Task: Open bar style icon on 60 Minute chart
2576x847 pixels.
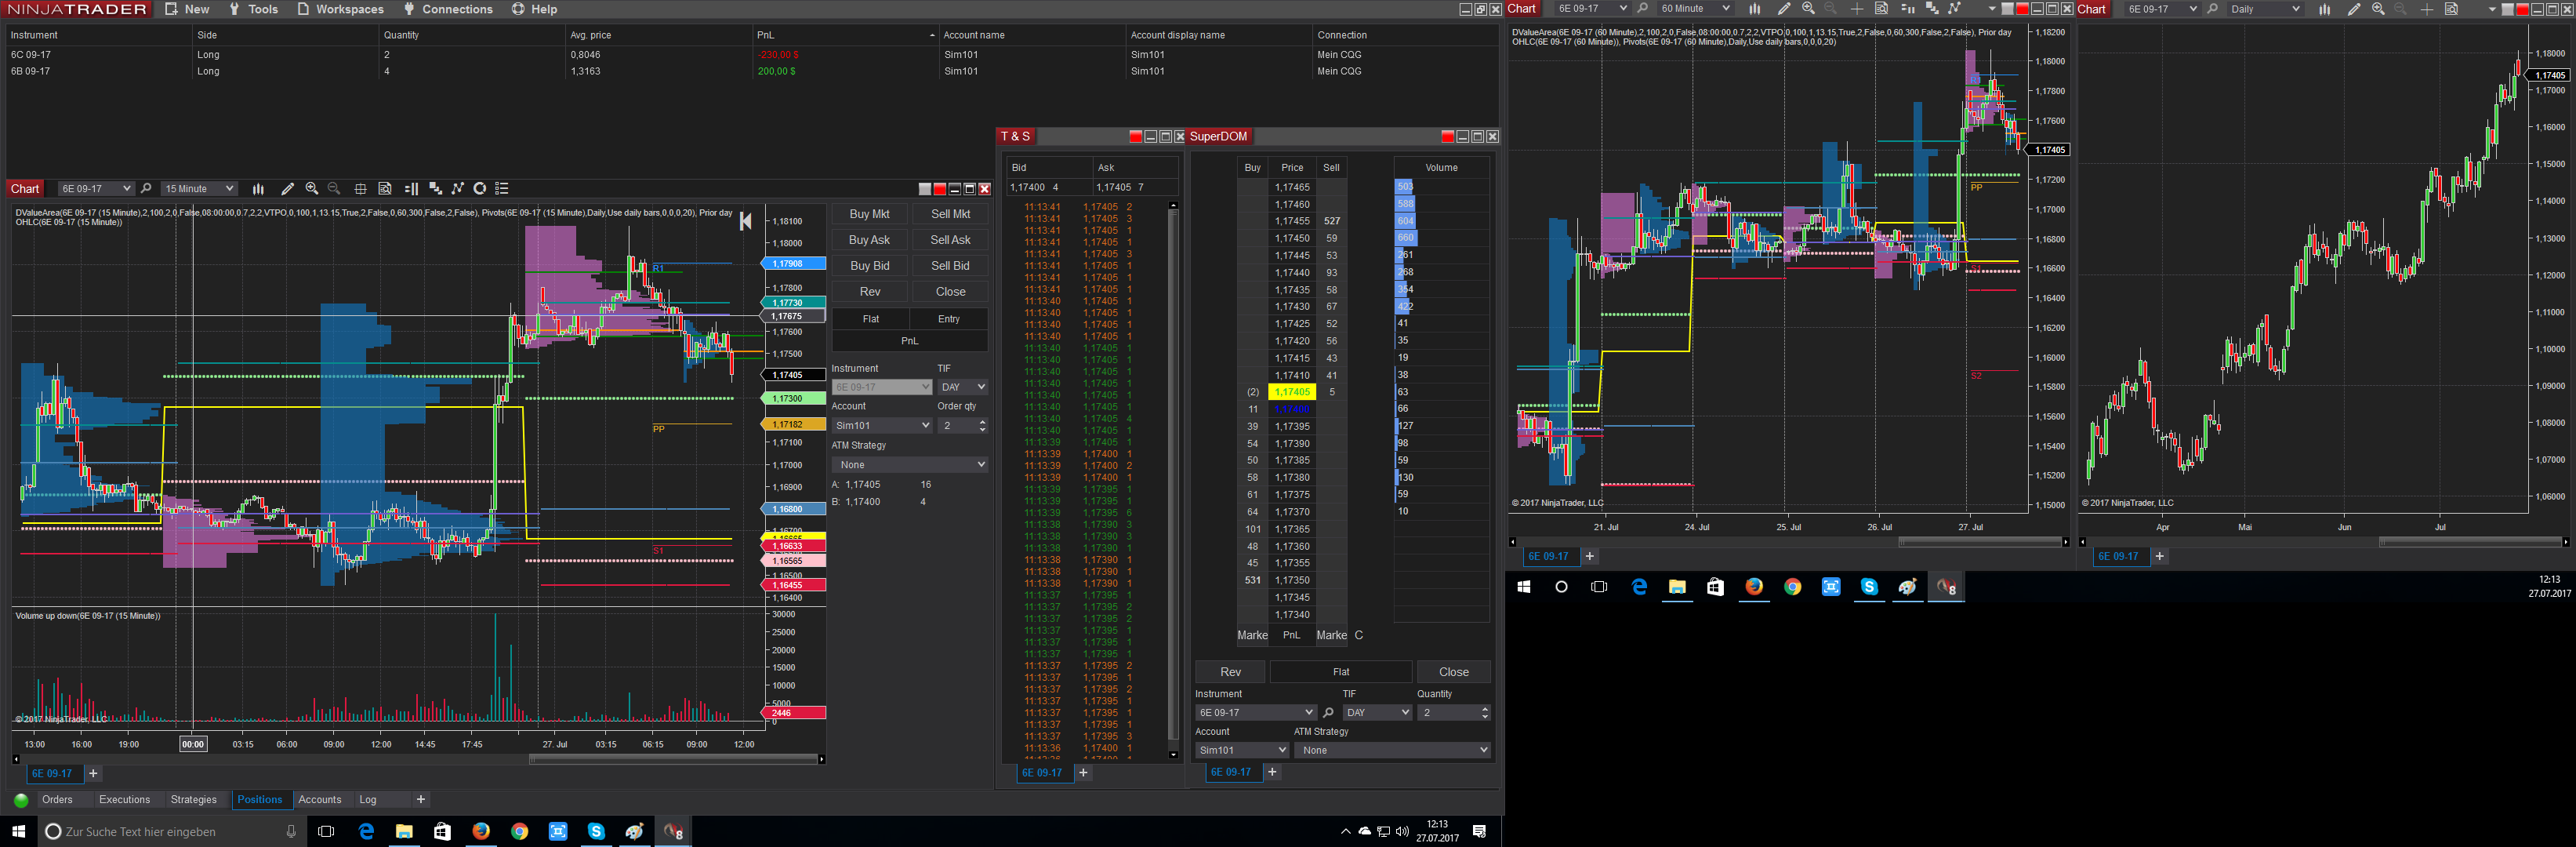Action: [x=1754, y=9]
